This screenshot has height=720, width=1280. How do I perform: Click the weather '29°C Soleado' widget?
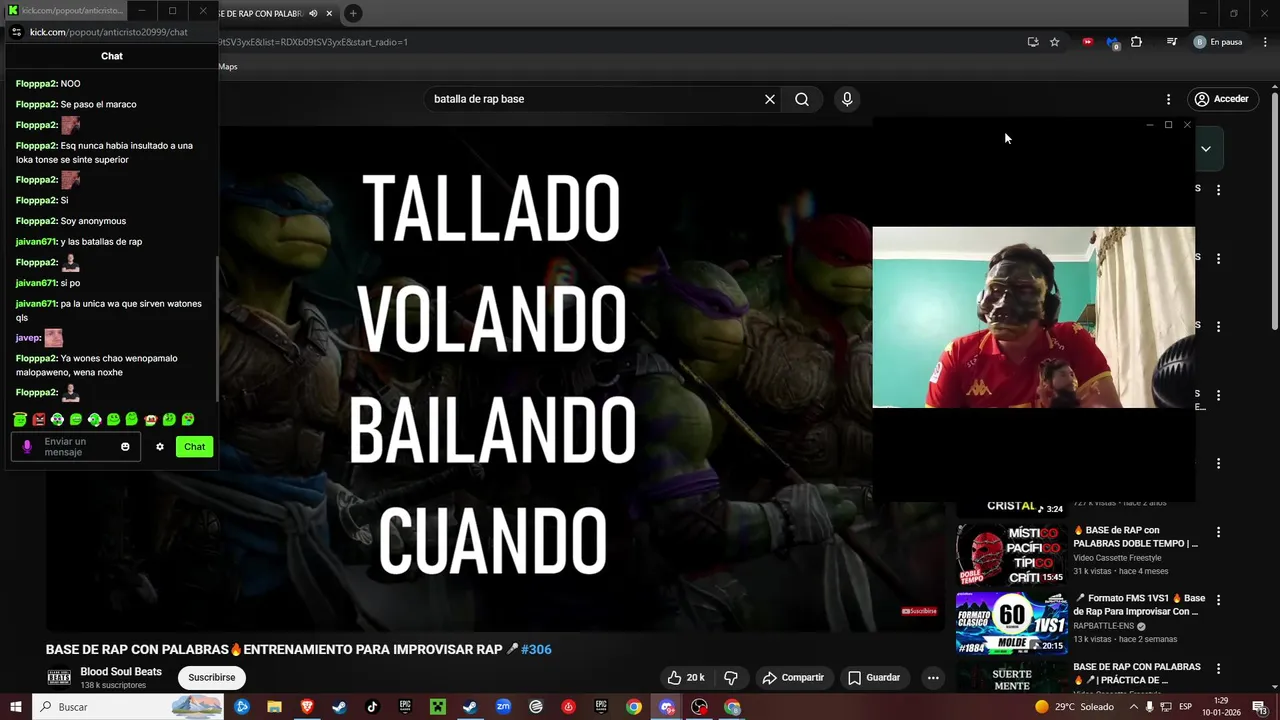pyautogui.click(x=1074, y=707)
